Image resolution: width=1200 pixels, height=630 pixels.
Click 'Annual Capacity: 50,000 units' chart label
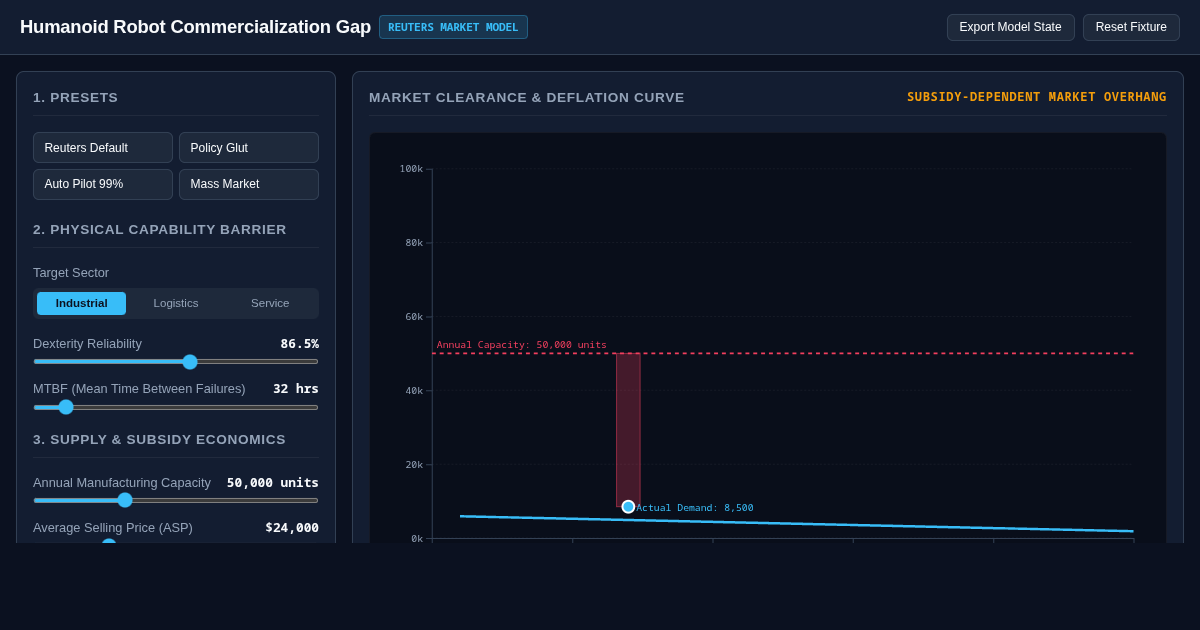tap(521, 345)
